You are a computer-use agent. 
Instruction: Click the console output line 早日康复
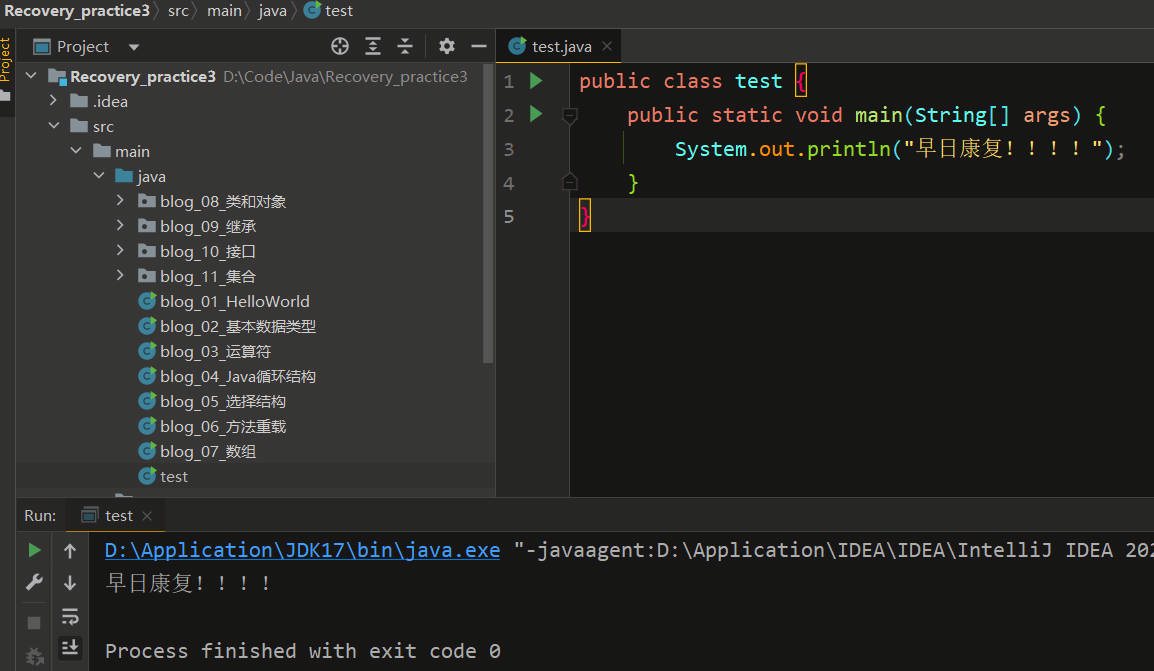[x=188, y=583]
